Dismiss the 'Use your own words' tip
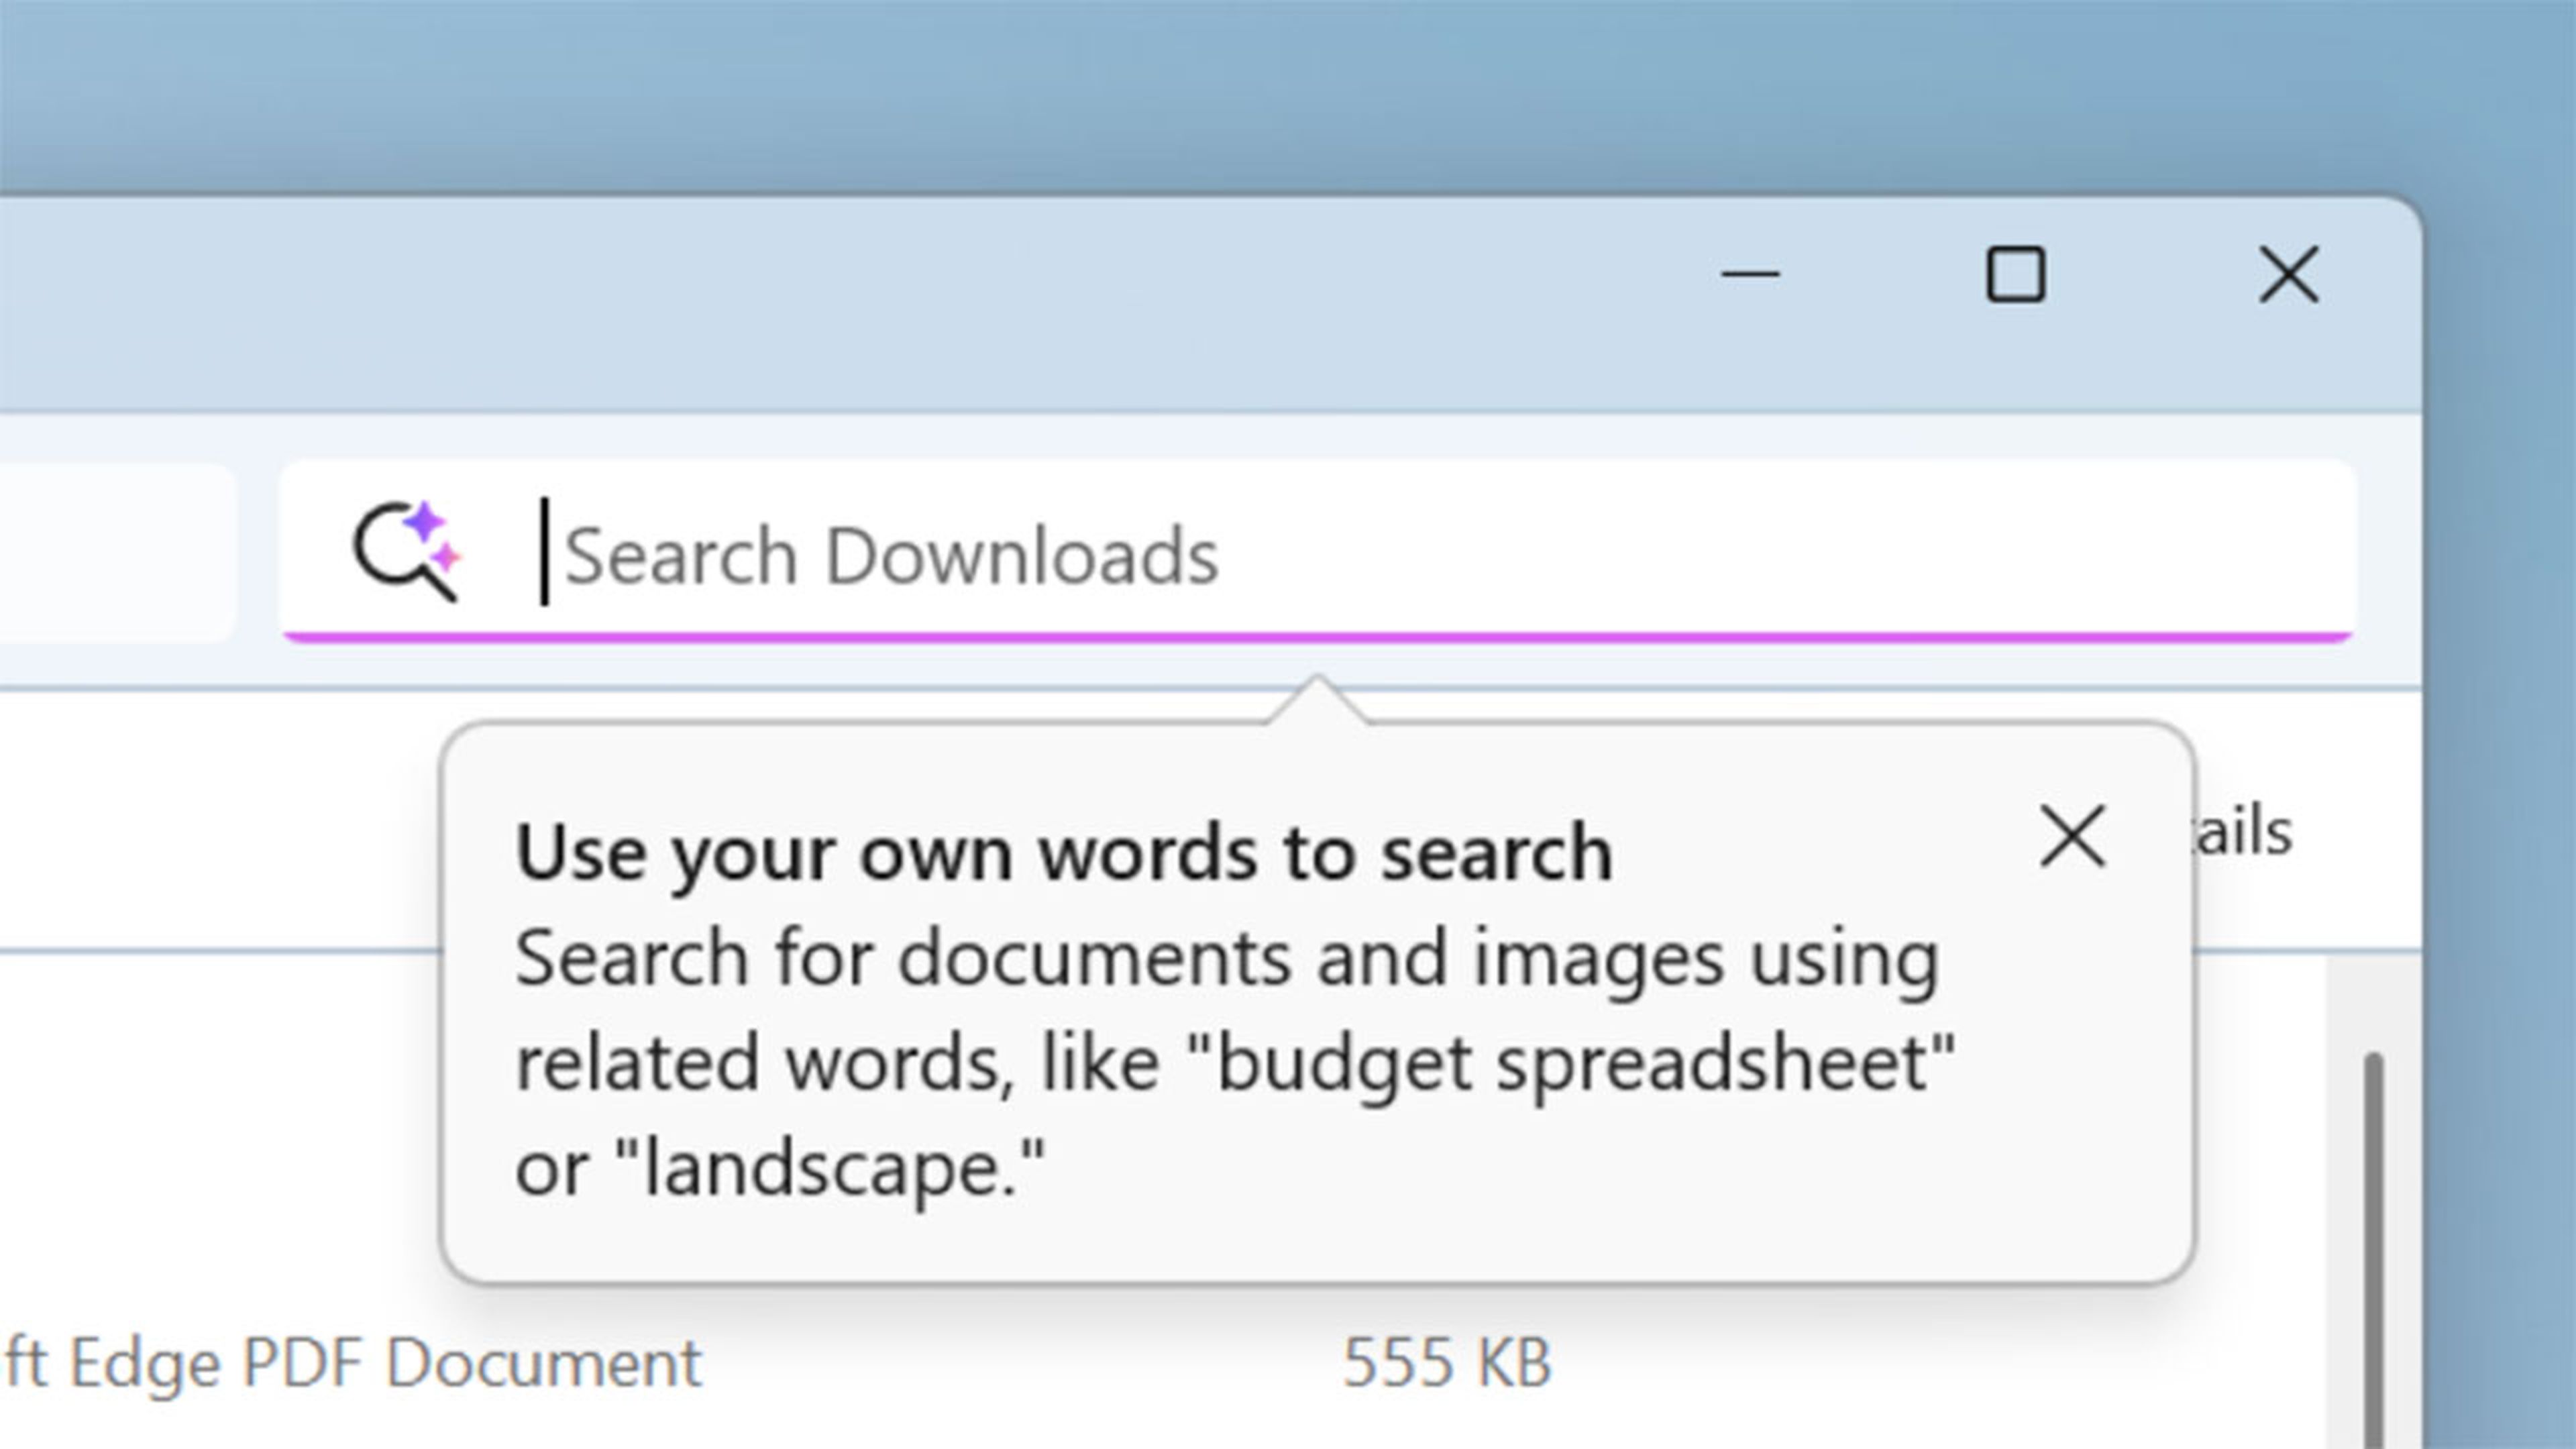Viewport: 2576px width, 1449px height. (x=2072, y=836)
